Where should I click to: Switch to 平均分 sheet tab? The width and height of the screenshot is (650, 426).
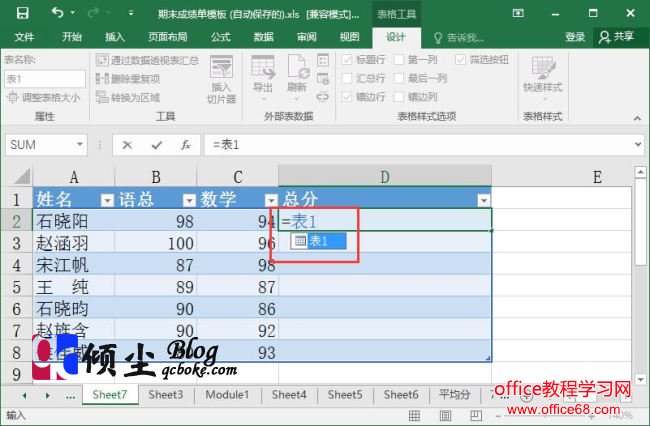(x=455, y=395)
